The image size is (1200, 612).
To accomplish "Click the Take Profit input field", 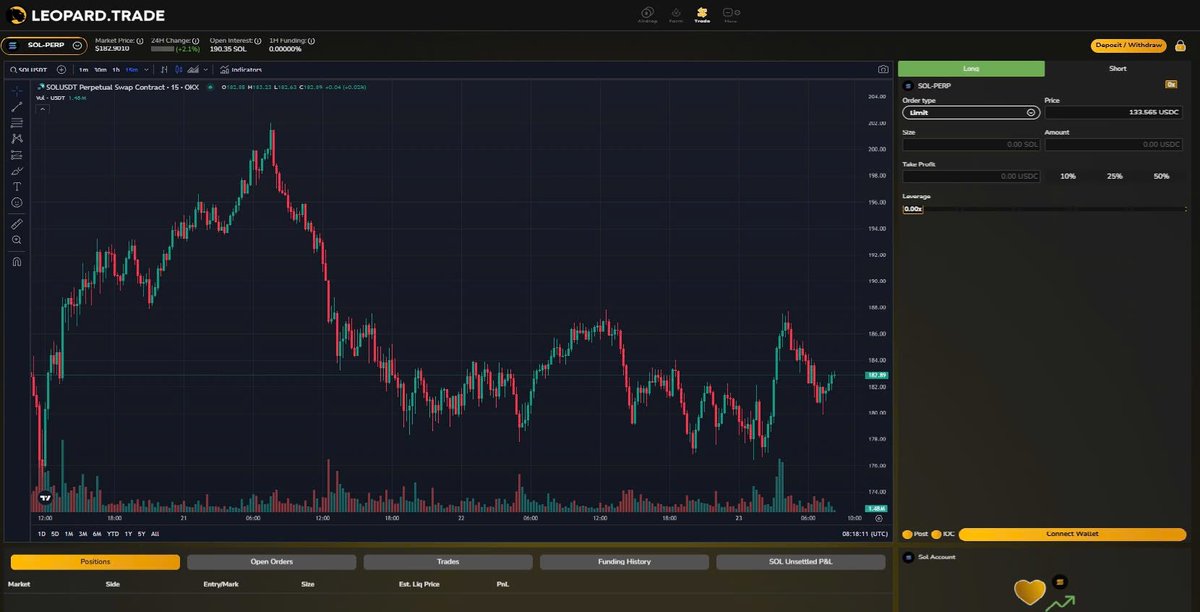I will (970, 176).
